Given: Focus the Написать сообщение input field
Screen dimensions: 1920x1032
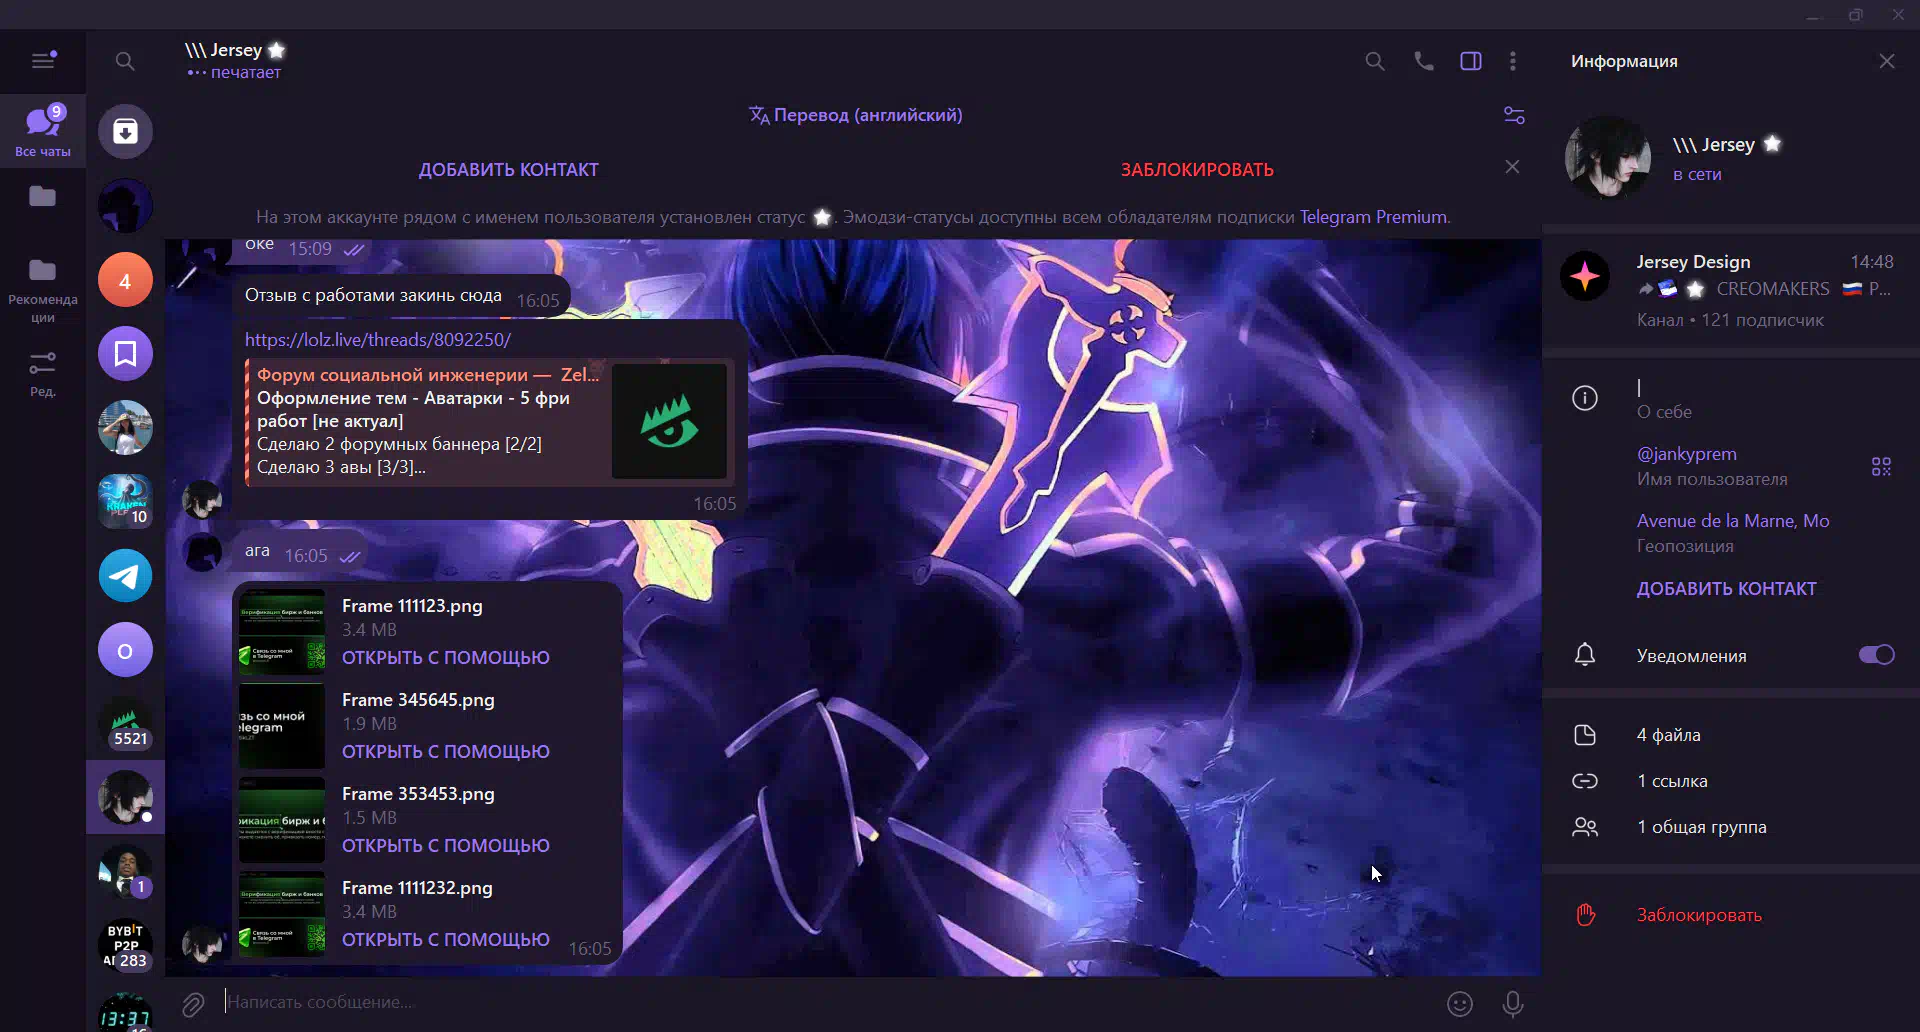Looking at the screenshot, I should 825,1002.
